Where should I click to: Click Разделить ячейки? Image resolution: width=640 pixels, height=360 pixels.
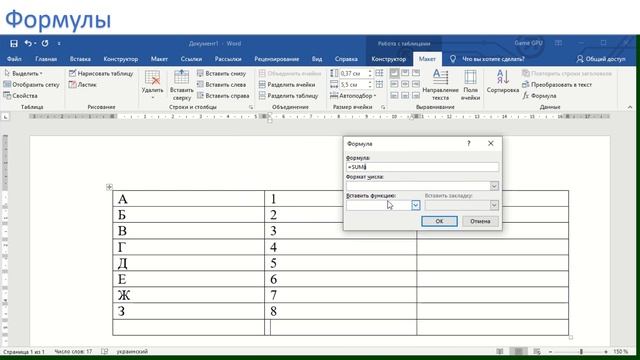[x=287, y=84]
